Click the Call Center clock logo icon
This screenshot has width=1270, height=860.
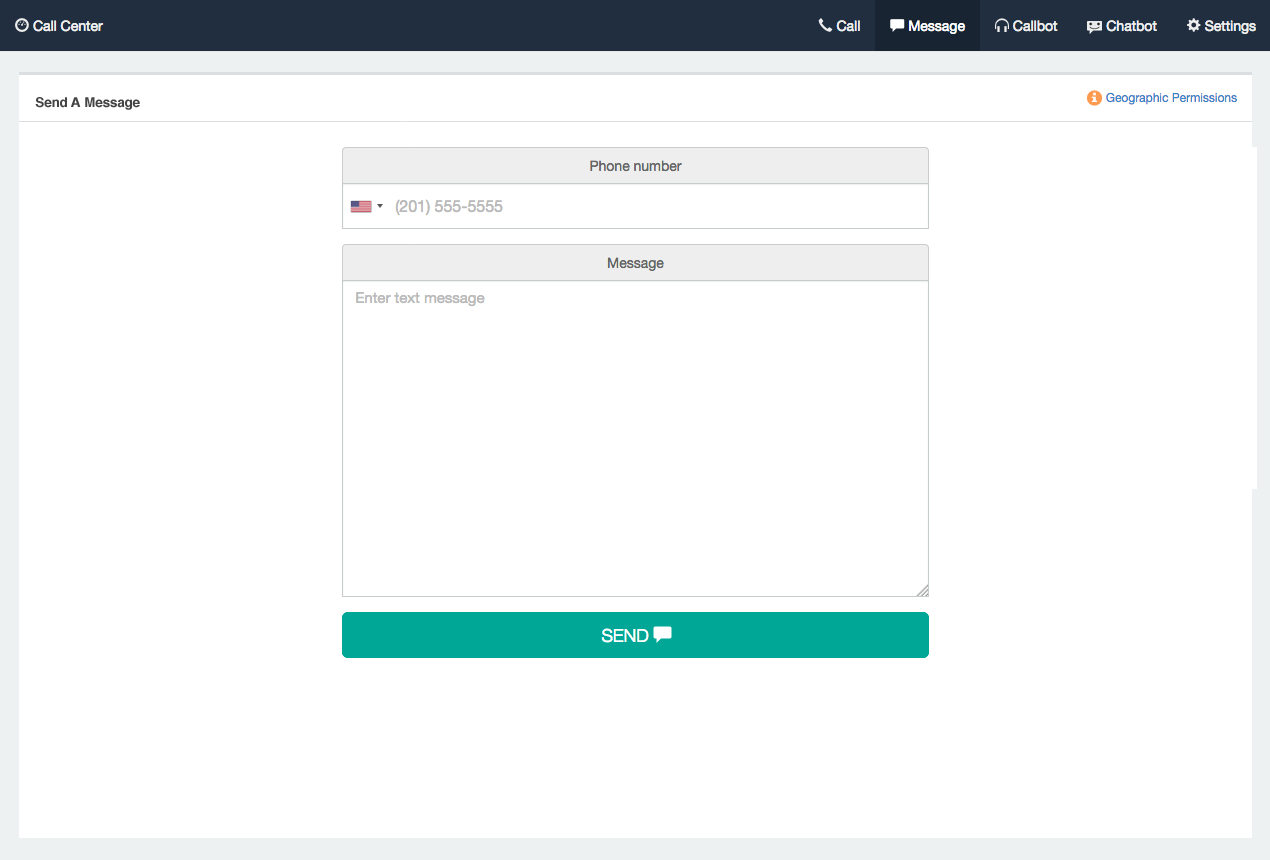coord(22,25)
